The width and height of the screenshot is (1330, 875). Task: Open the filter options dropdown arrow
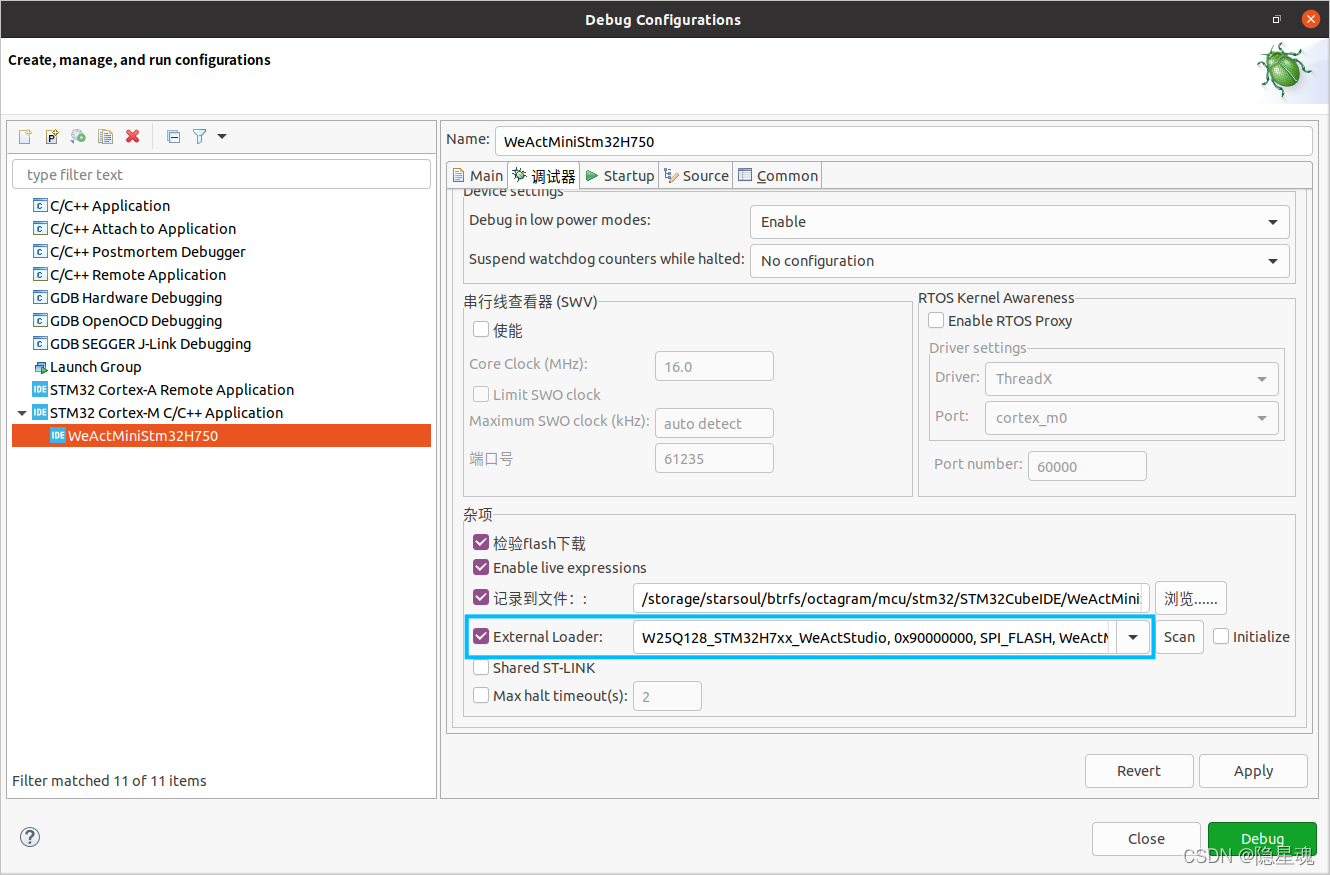point(222,136)
